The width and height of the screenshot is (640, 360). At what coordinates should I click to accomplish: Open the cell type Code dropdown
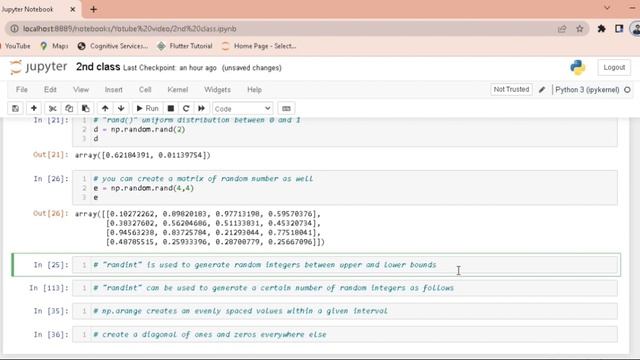point(242,109)
